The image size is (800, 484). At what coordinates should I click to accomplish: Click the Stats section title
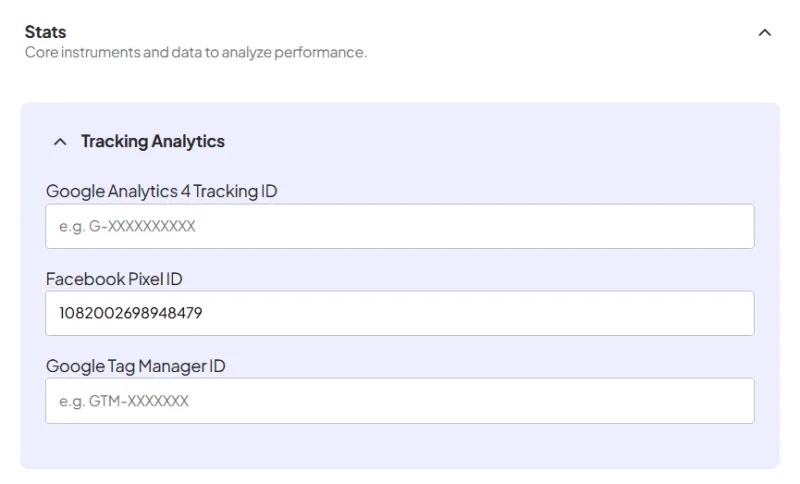click(45, 32)
